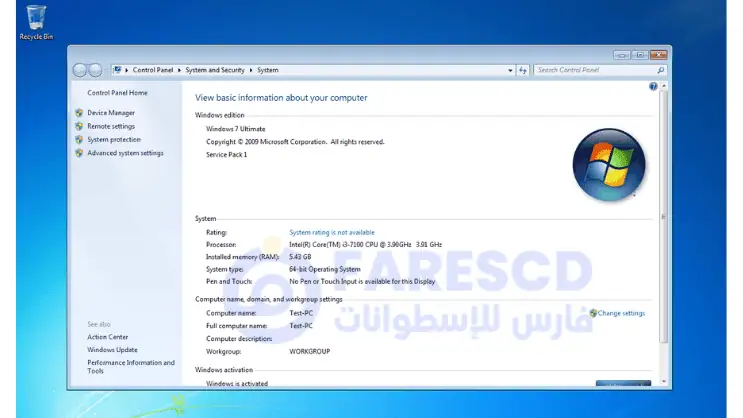Go to System and Security breadcrumb
The image size is (743, 418).
[x=215, y=70]
